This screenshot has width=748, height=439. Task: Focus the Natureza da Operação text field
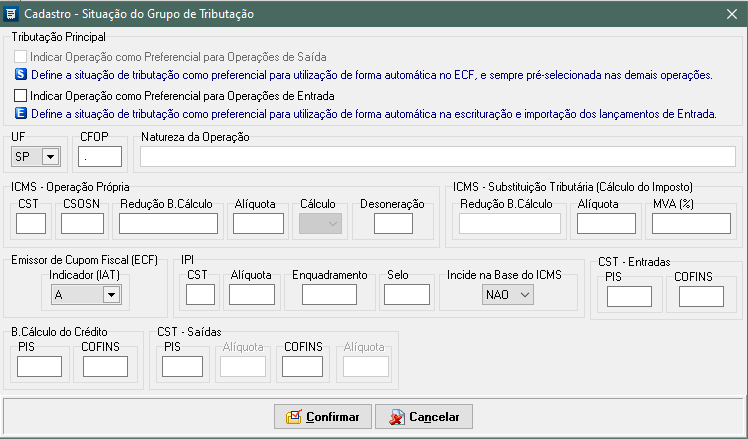click(438, 156)
